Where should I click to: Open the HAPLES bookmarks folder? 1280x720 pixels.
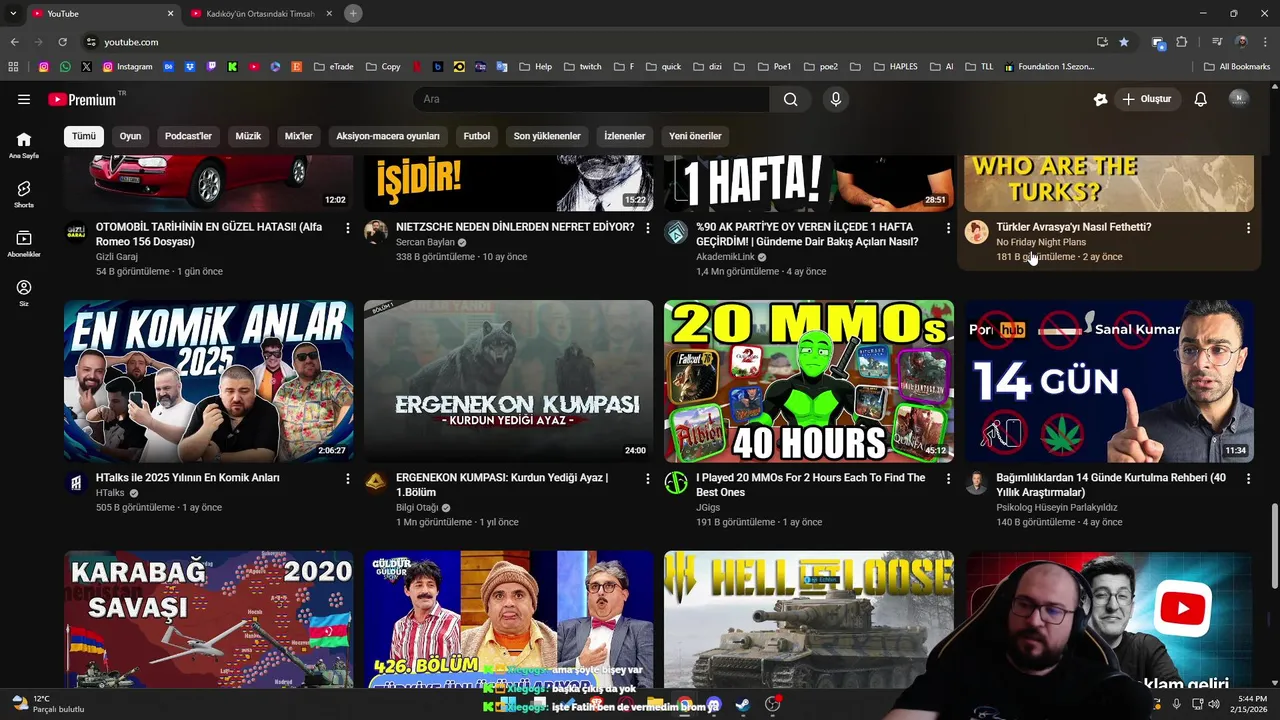pos(894,67)
